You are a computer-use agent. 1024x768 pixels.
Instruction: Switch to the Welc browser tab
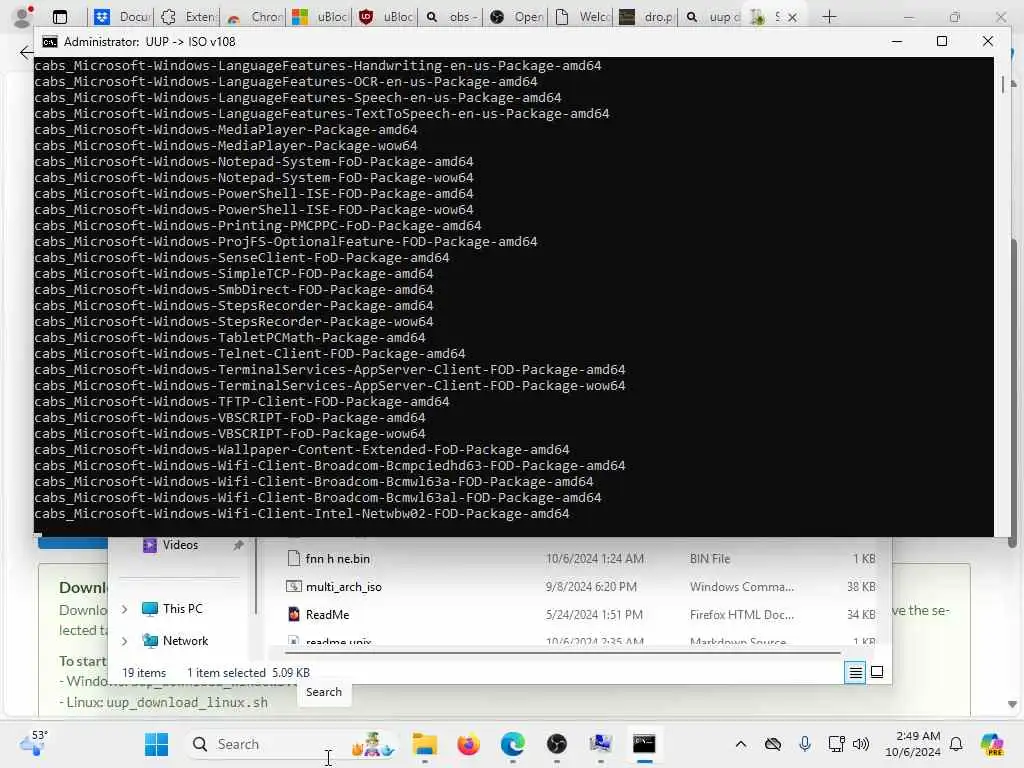coord(583,17)
